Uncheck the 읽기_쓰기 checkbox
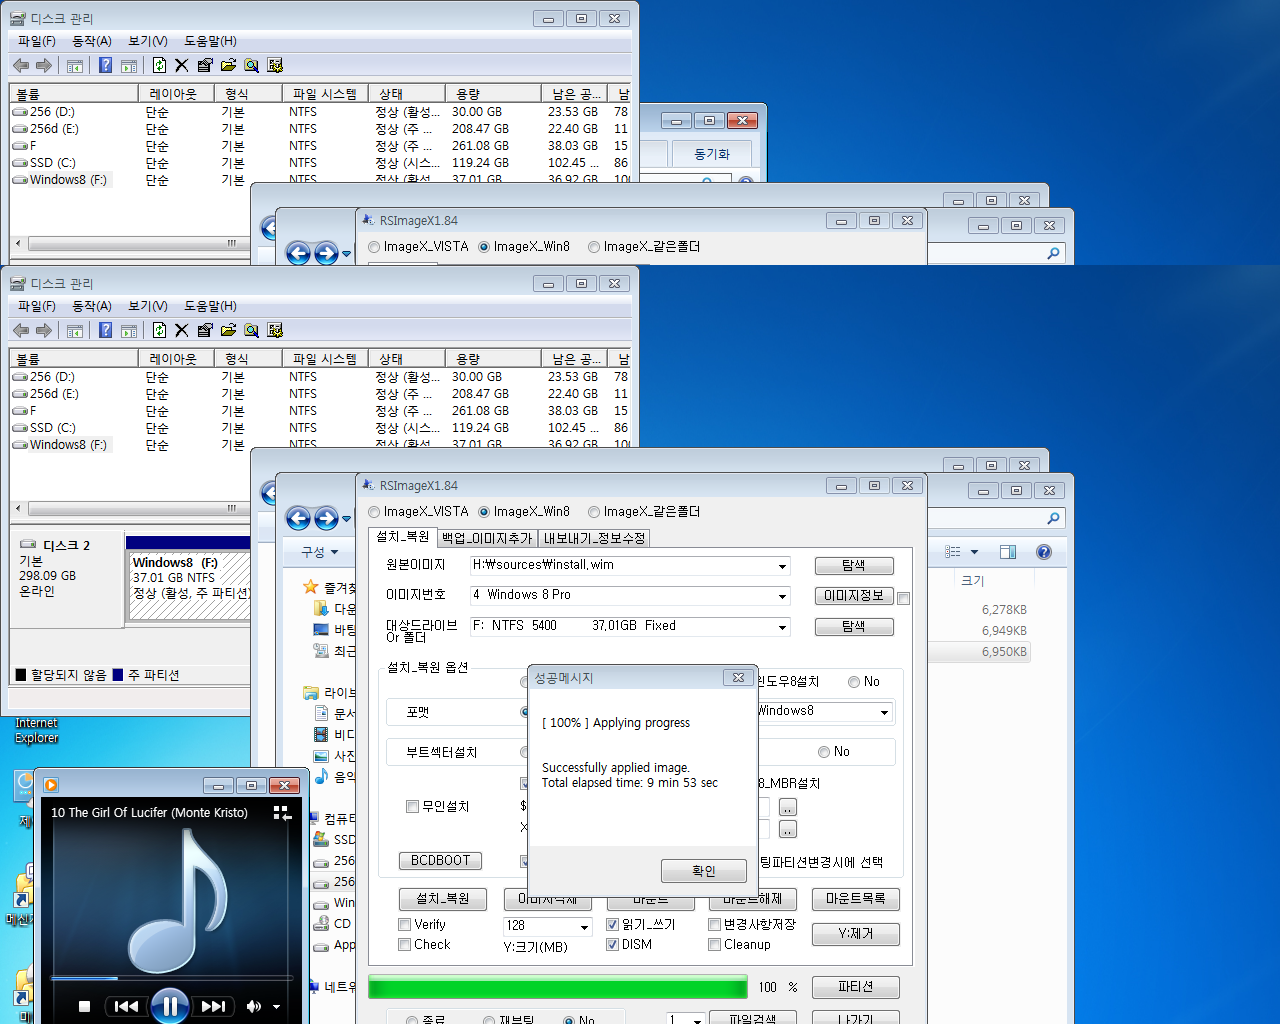 (x=612, y=924)
